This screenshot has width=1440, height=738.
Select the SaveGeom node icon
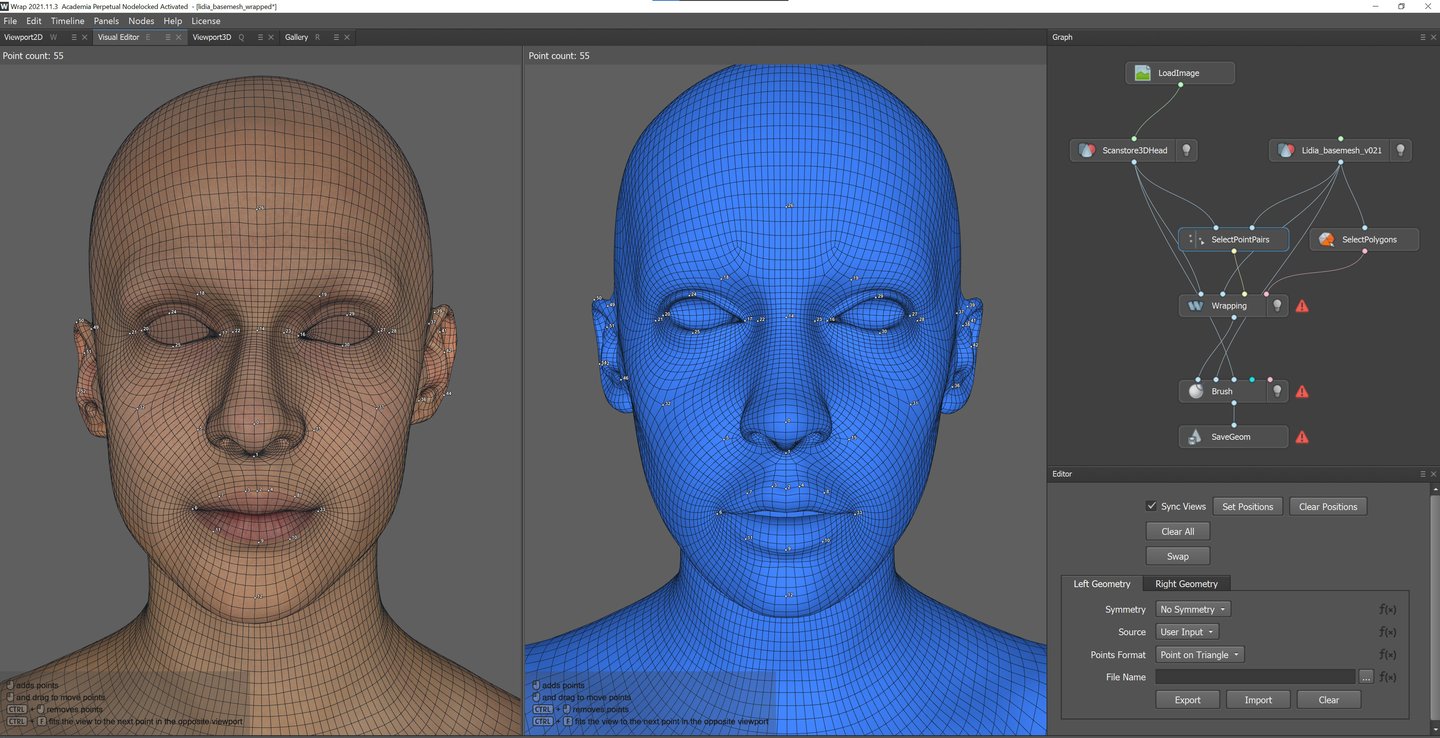point(1195,437)
